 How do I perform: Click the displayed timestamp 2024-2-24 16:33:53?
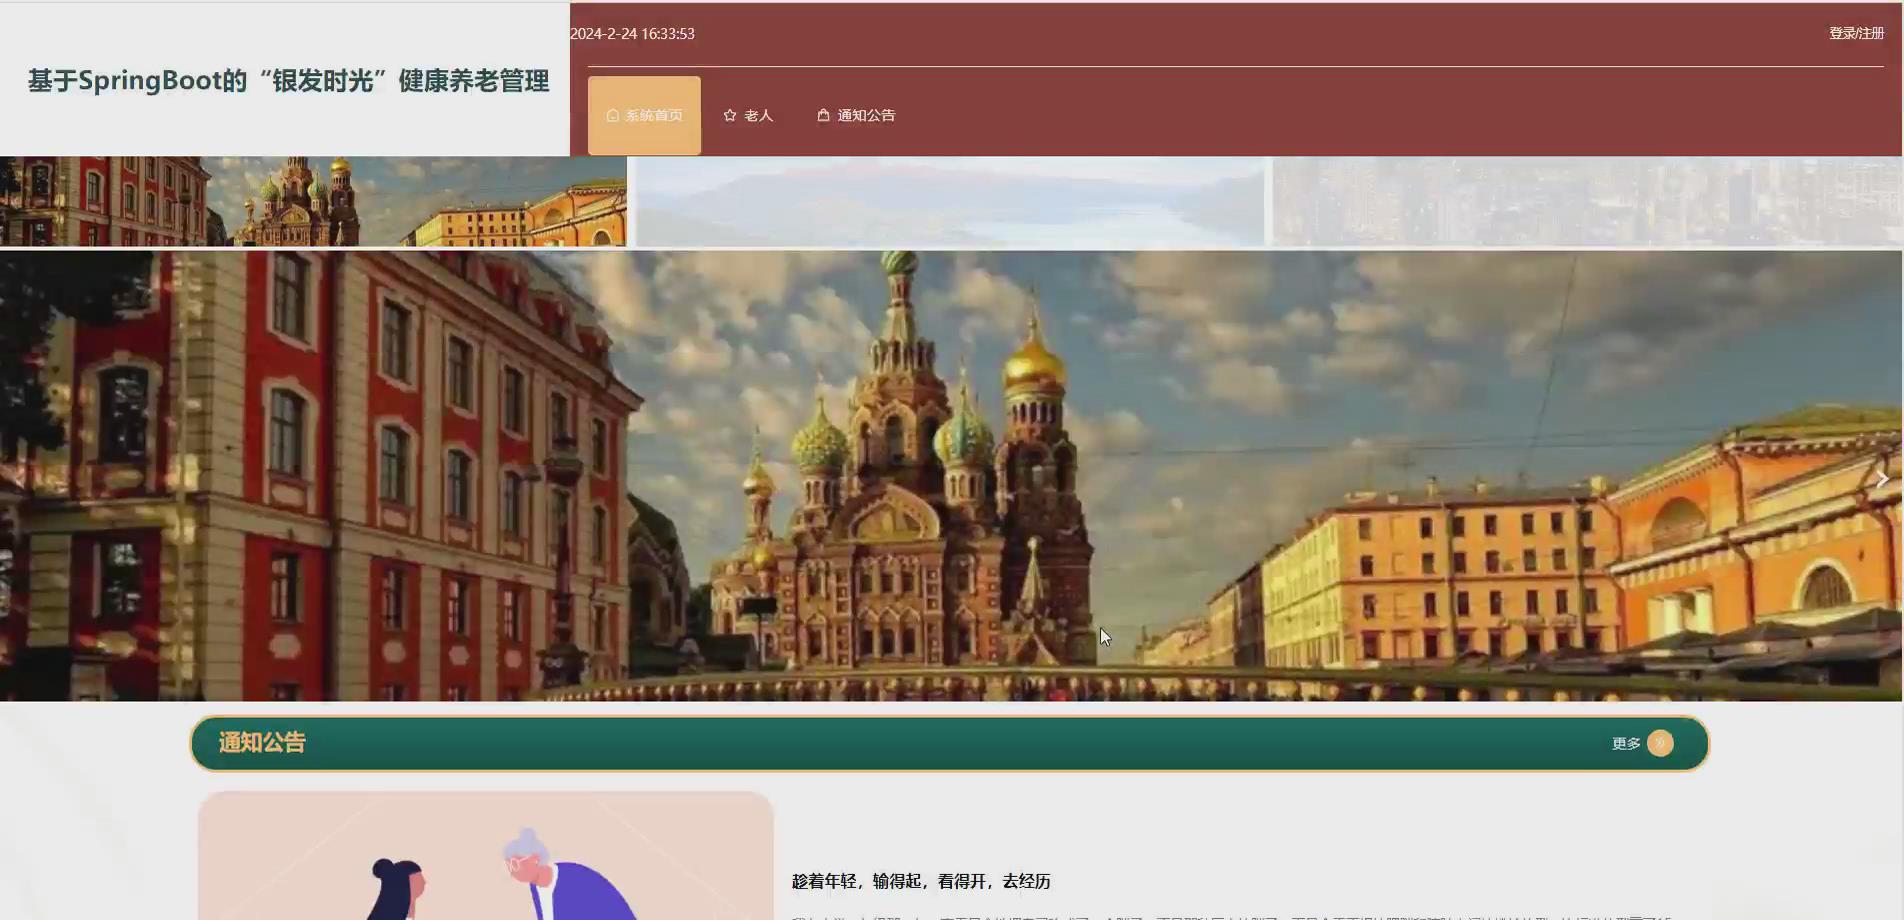632,33
